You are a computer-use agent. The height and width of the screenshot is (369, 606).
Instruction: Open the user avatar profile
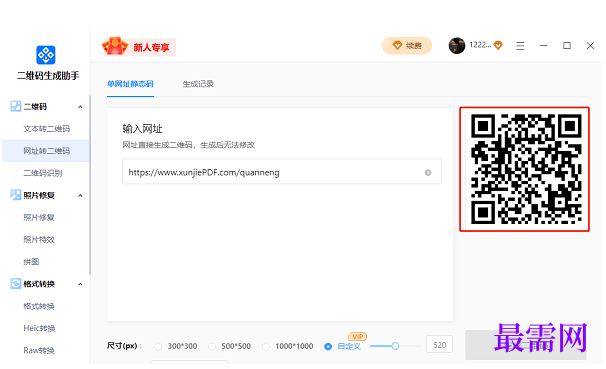pyautogui.click(x=456, y=46)
